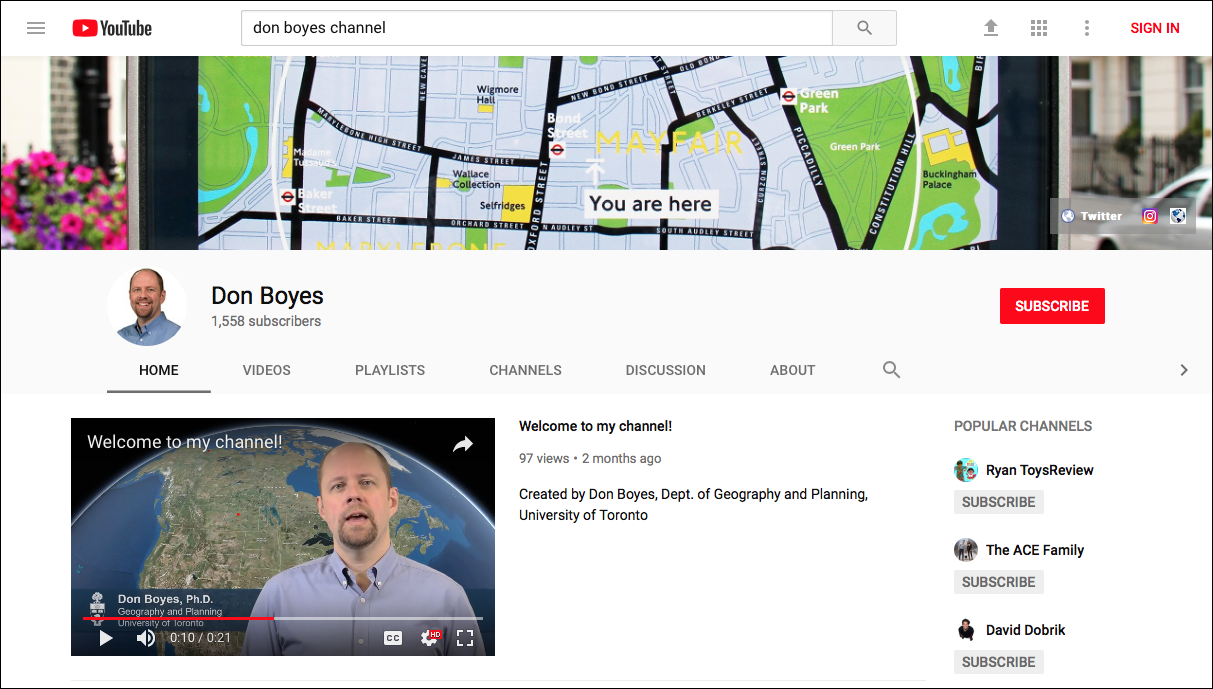Open David Dobrik channel avatar
The image size is (1213, 689).
click(966, 630)
